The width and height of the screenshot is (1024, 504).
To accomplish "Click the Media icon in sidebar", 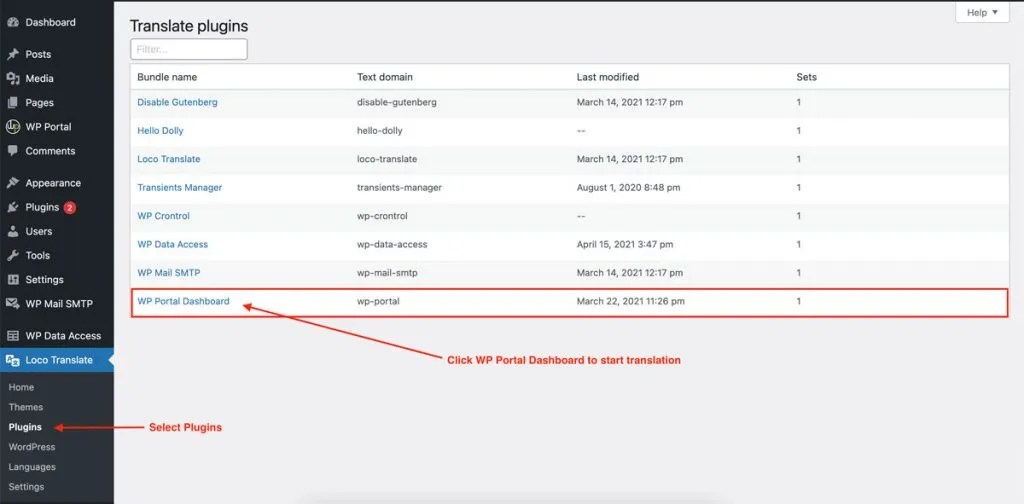I will click(12, 78).
